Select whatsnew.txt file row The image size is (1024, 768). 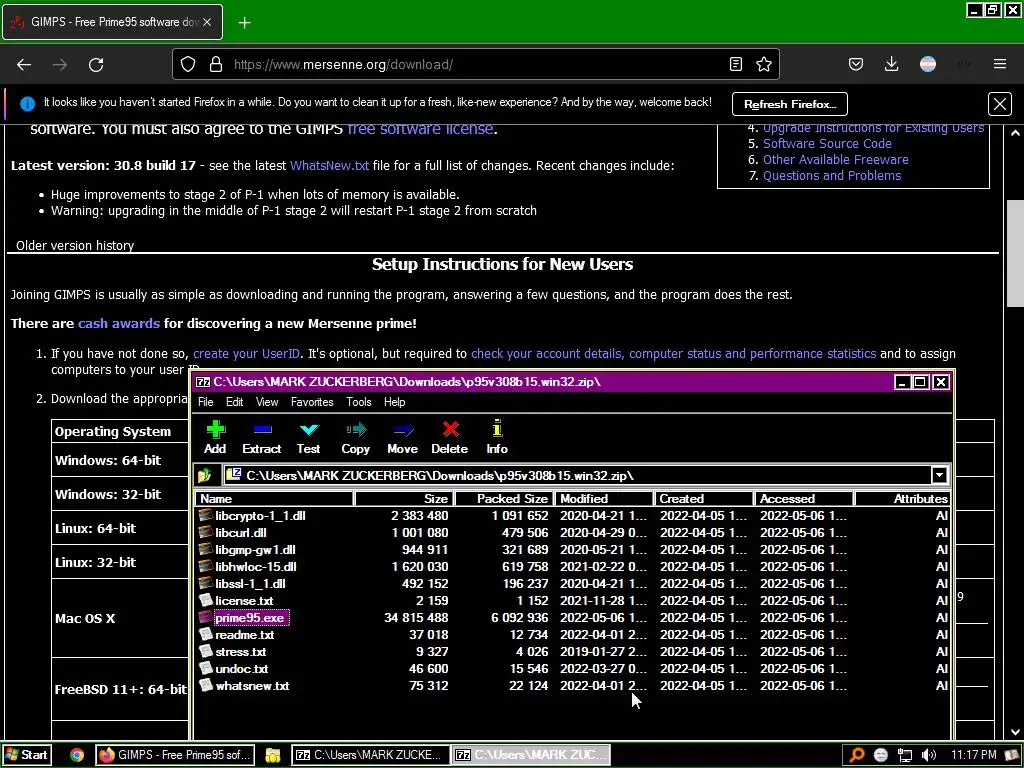coord(573,685)
